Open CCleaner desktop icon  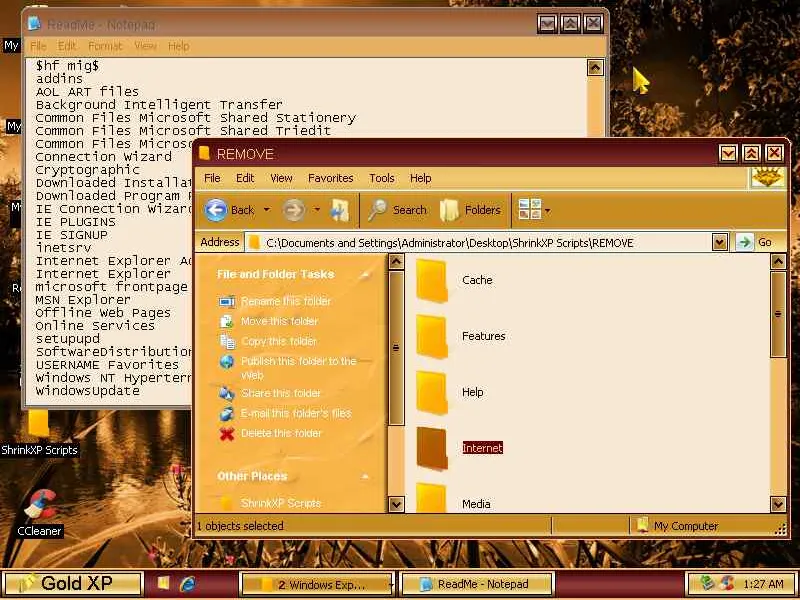click(x=40, y=505)
